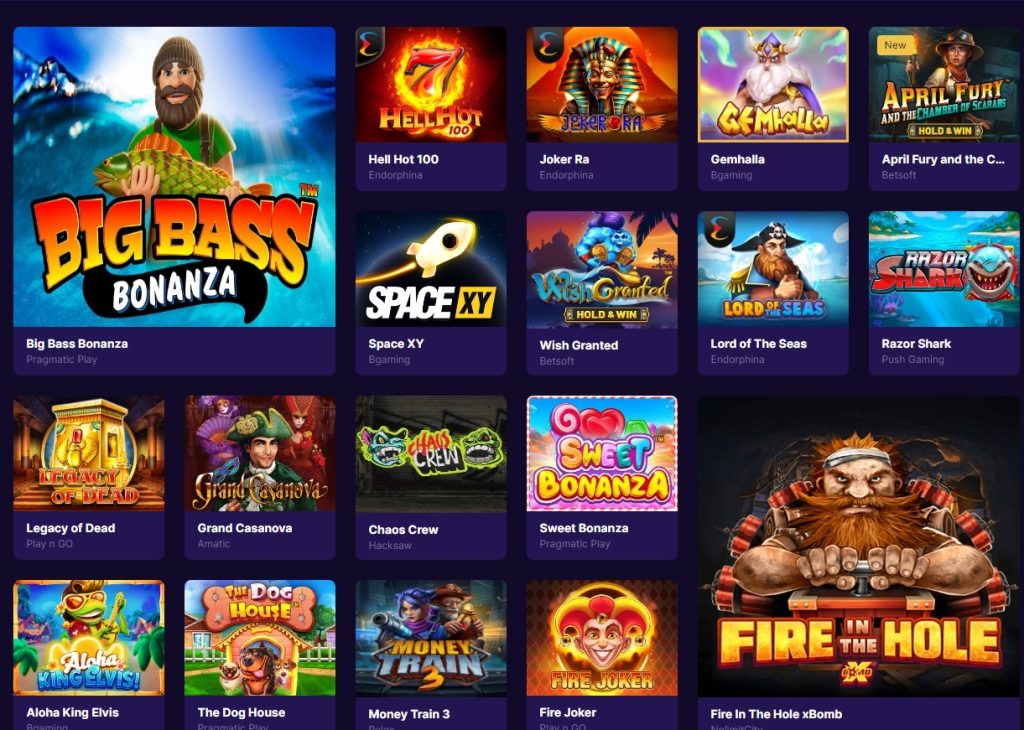
Task: Open the Wish Granted Hold & Win thumbnail
Action: click(602, 270)
